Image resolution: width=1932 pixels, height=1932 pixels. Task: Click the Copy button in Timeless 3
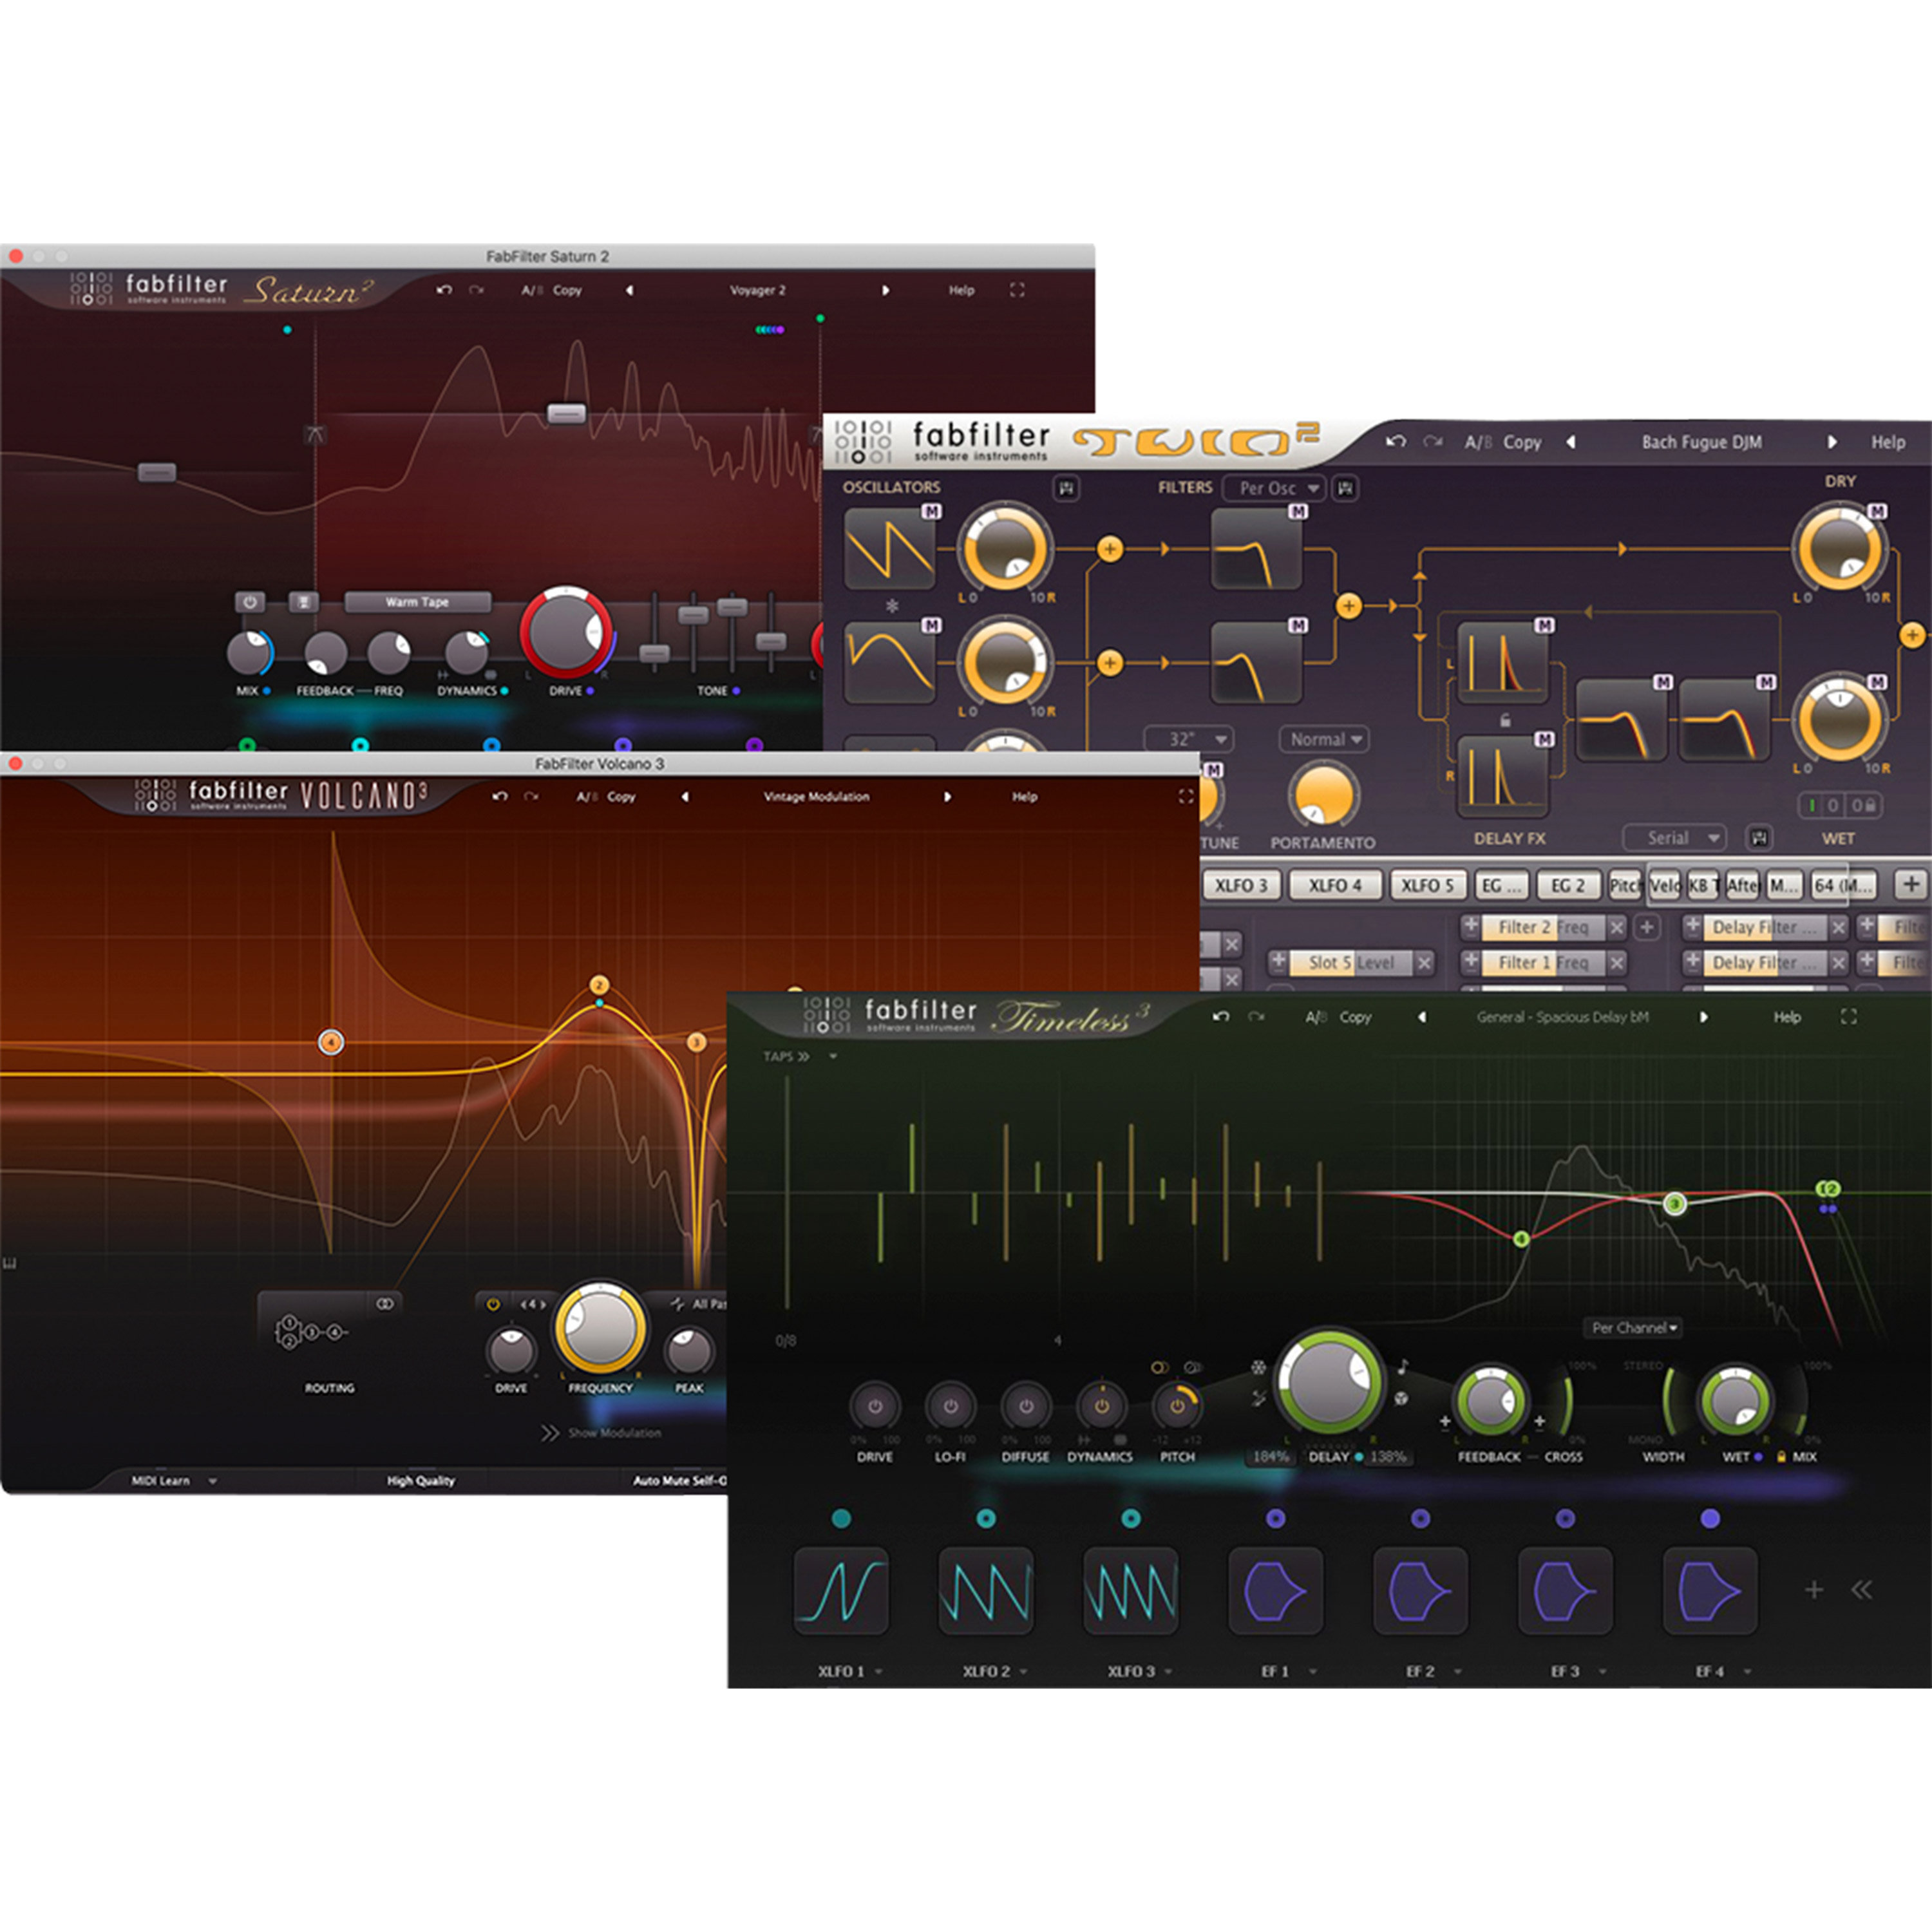click(1355, 1017)
